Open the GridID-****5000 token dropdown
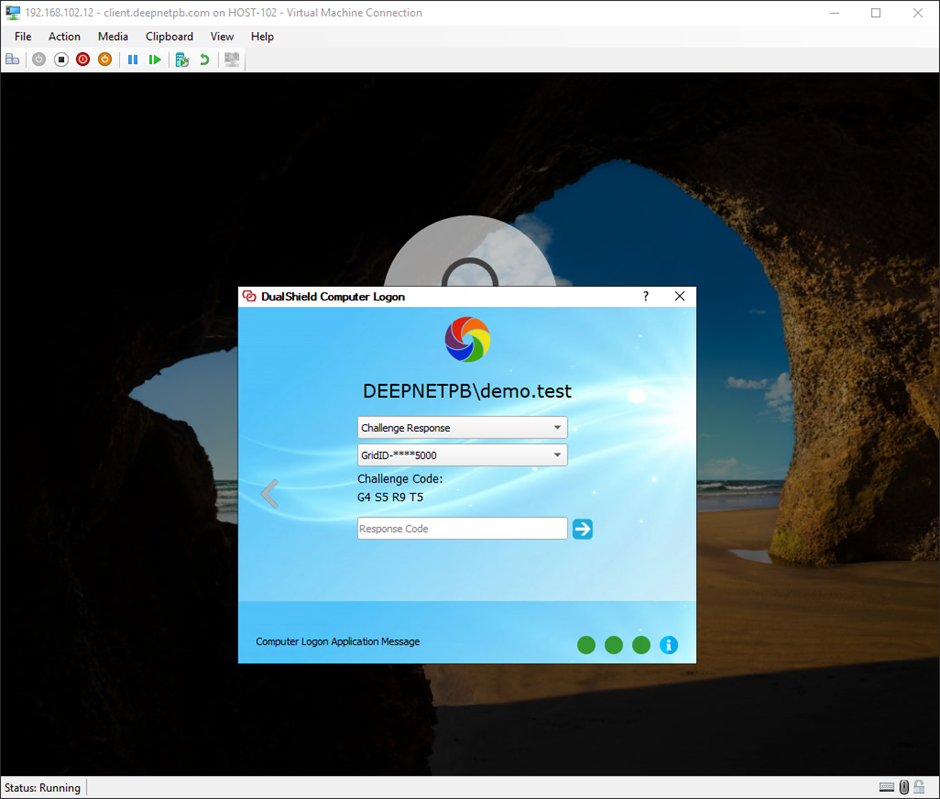This screenshot has width=940, height=799. click(x=462, y=456)
